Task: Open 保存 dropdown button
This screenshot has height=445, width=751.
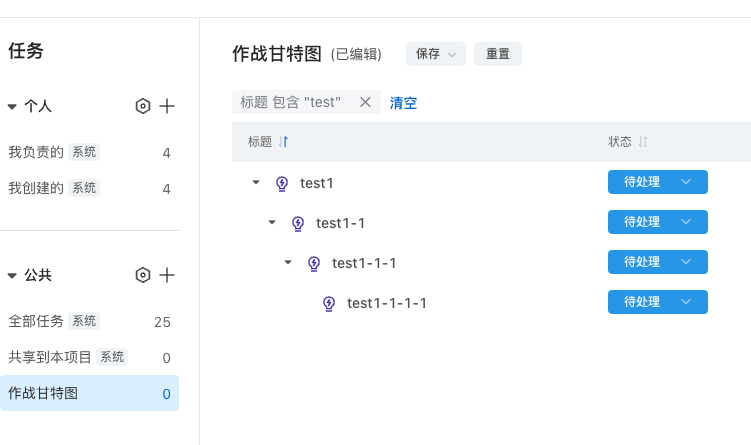Action: point(436,54)
